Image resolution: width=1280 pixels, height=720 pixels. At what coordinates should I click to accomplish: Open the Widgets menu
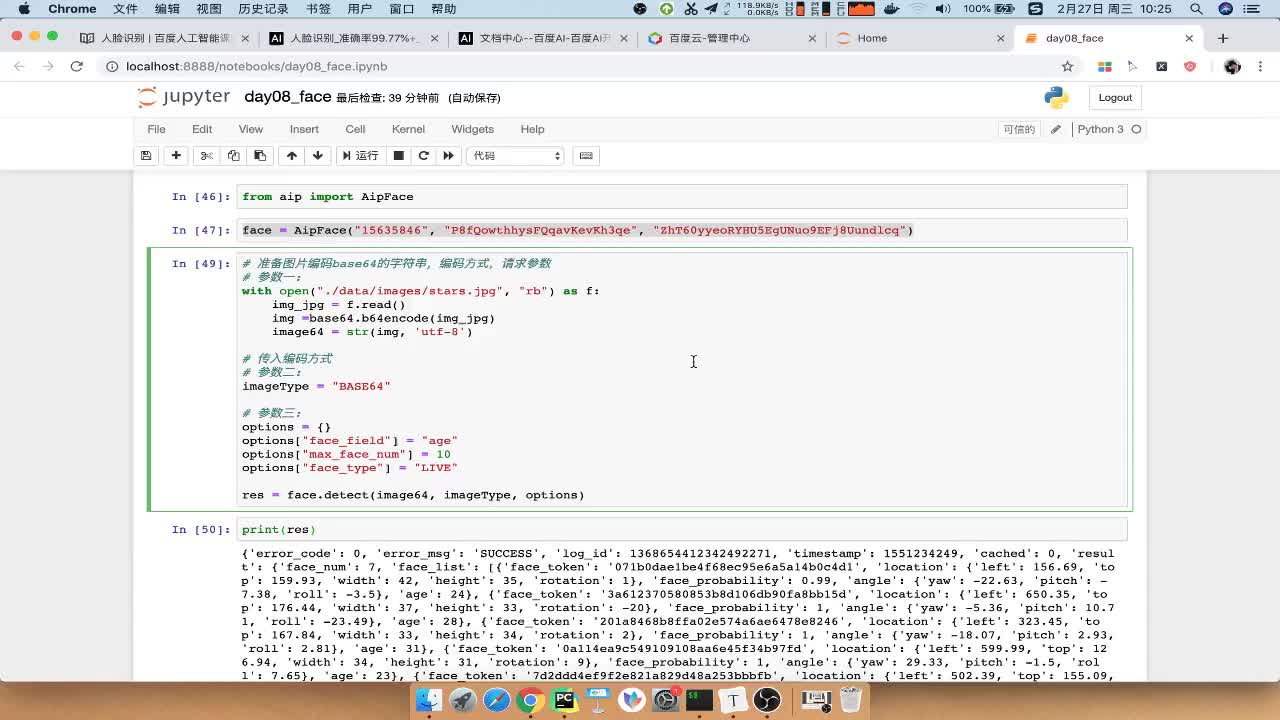click(472, 129)
